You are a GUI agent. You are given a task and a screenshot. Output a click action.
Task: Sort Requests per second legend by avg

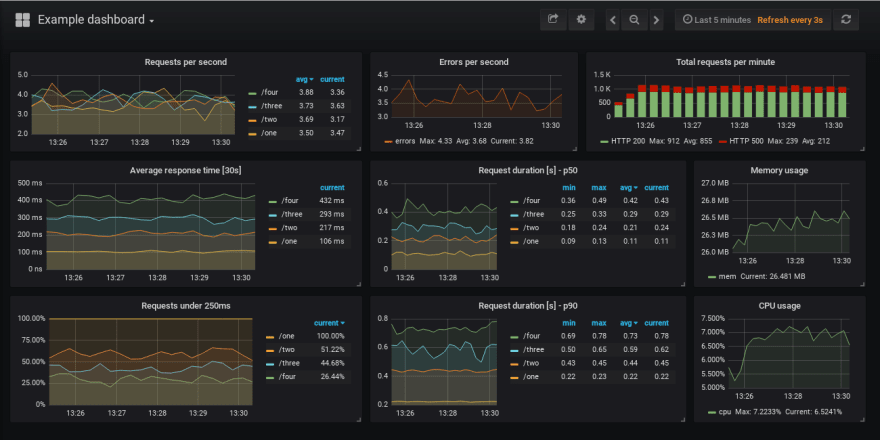tap(305, 79)
